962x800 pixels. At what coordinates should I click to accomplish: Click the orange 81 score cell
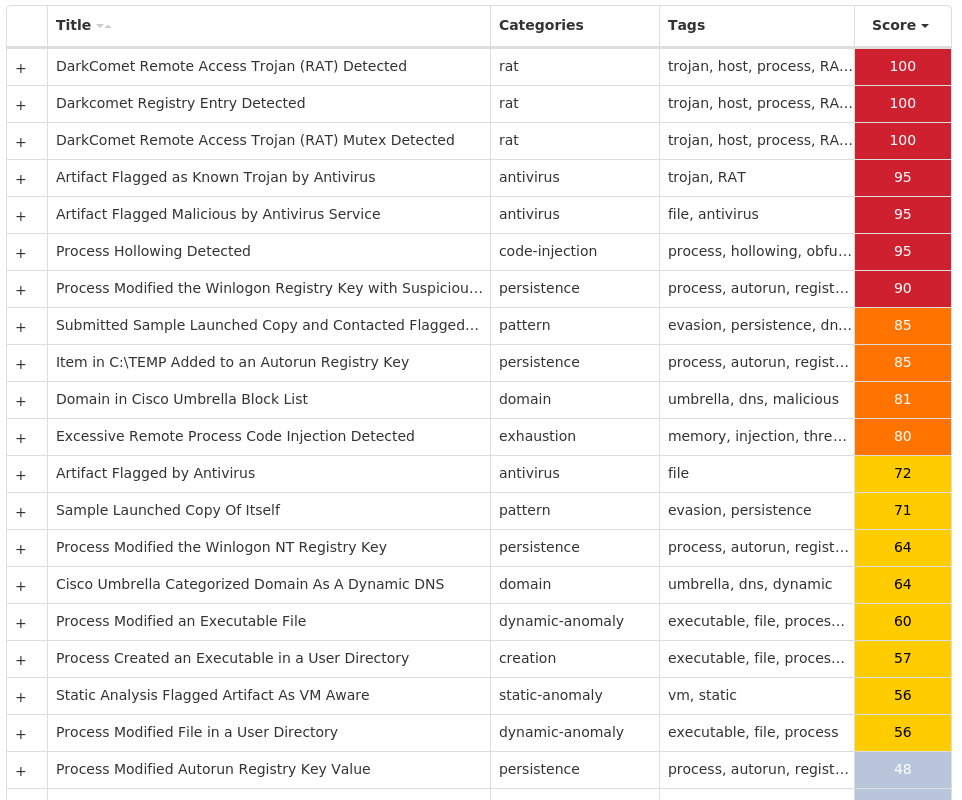tap(902, 399)
